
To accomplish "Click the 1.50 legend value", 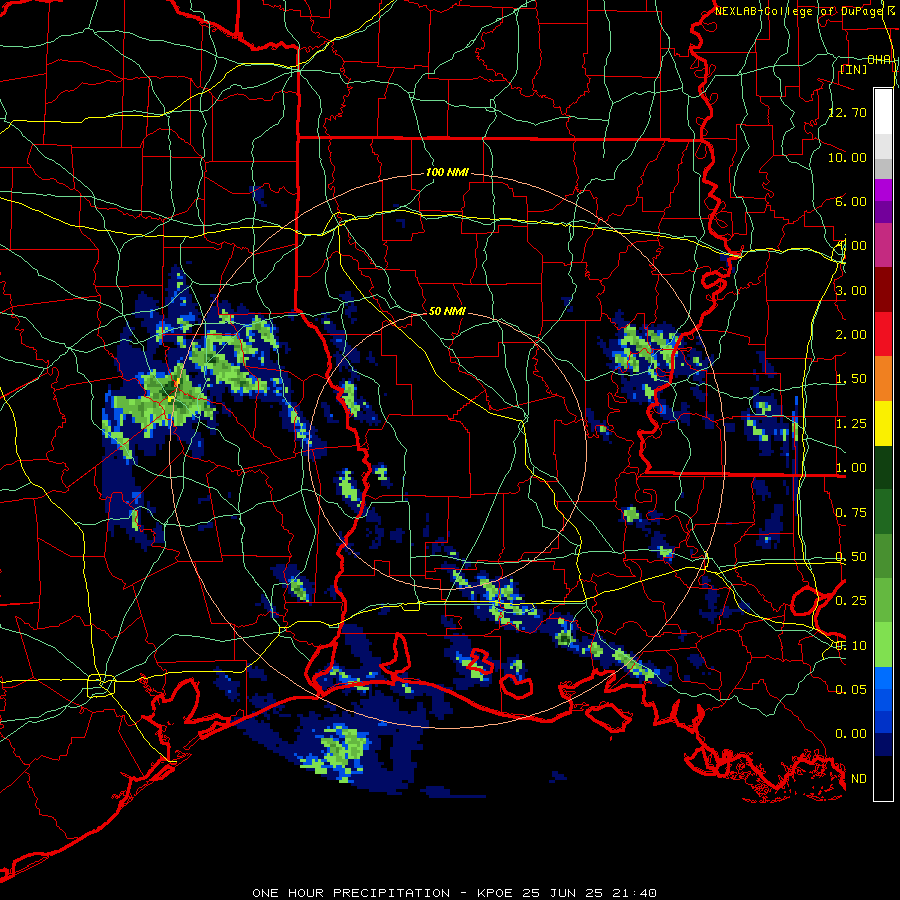I will pos(851,379).
